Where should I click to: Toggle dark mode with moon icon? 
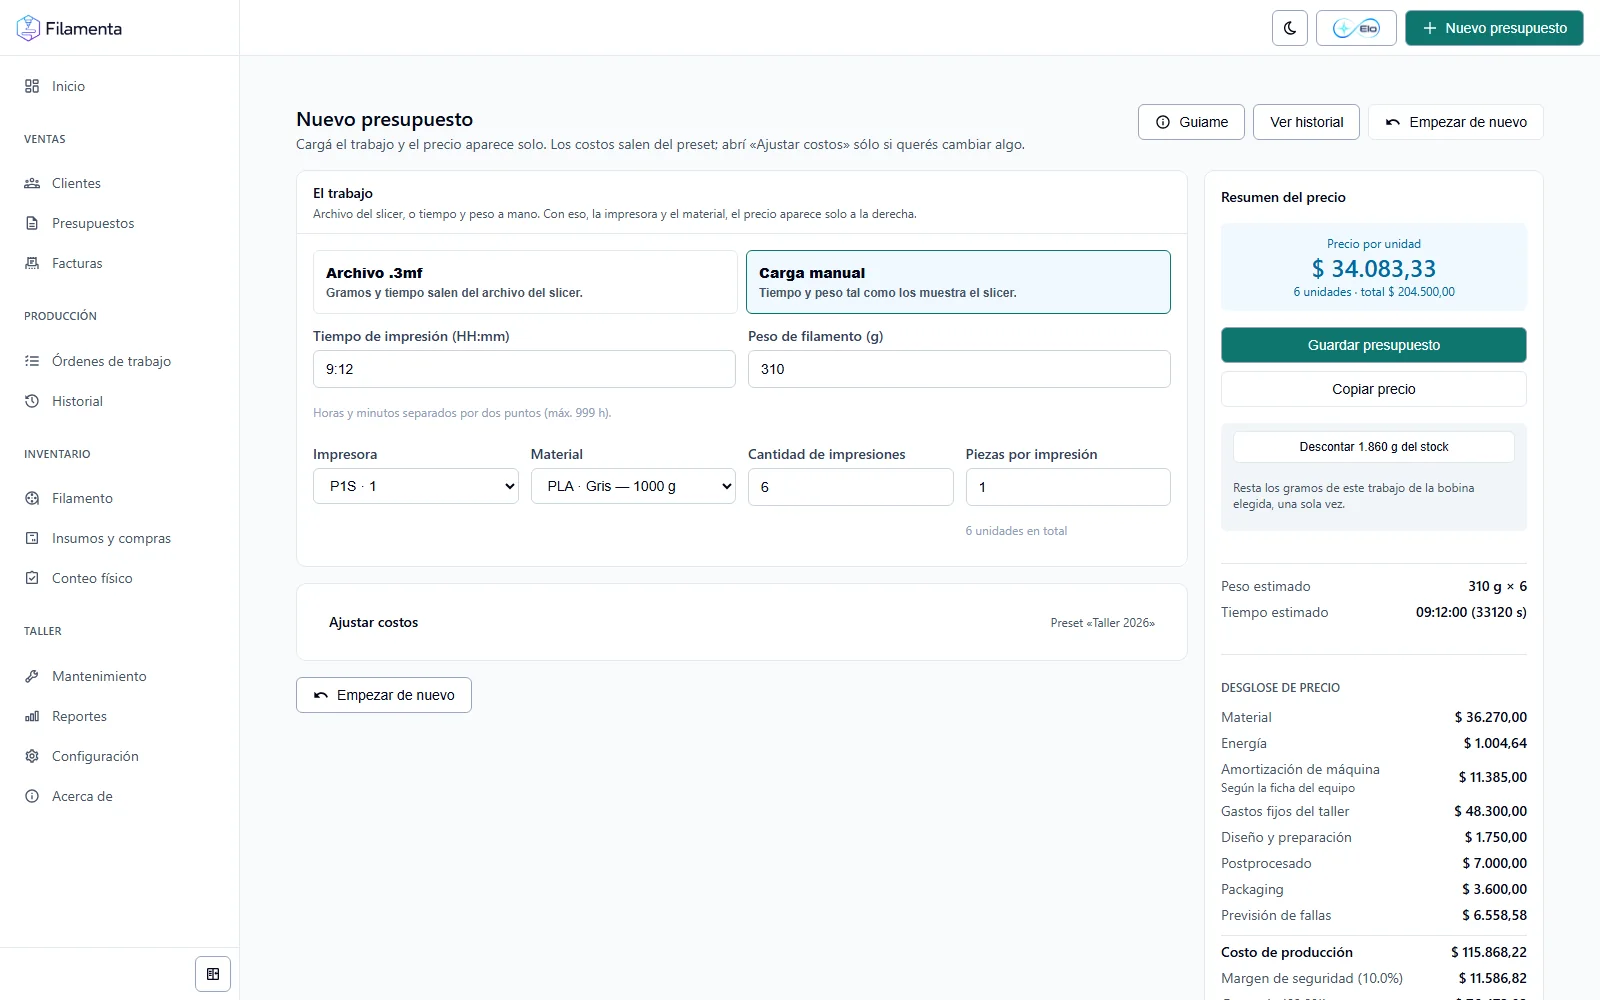click(x=1290, y=28)
